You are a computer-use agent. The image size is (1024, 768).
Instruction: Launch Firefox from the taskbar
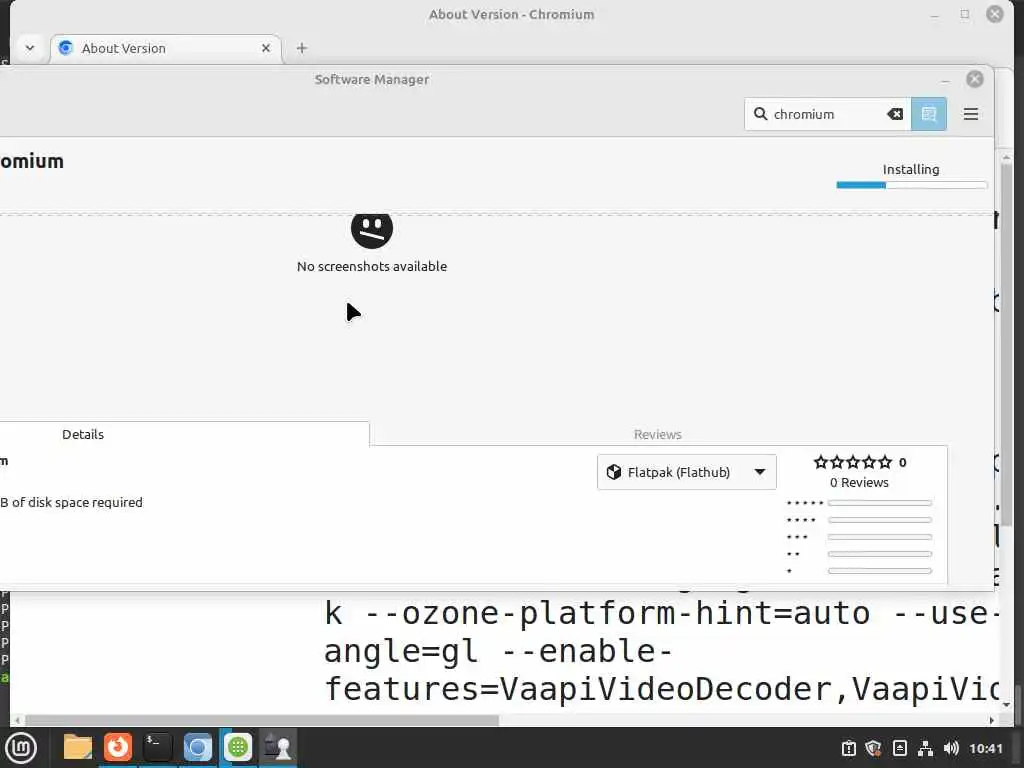tap(118, 748)
